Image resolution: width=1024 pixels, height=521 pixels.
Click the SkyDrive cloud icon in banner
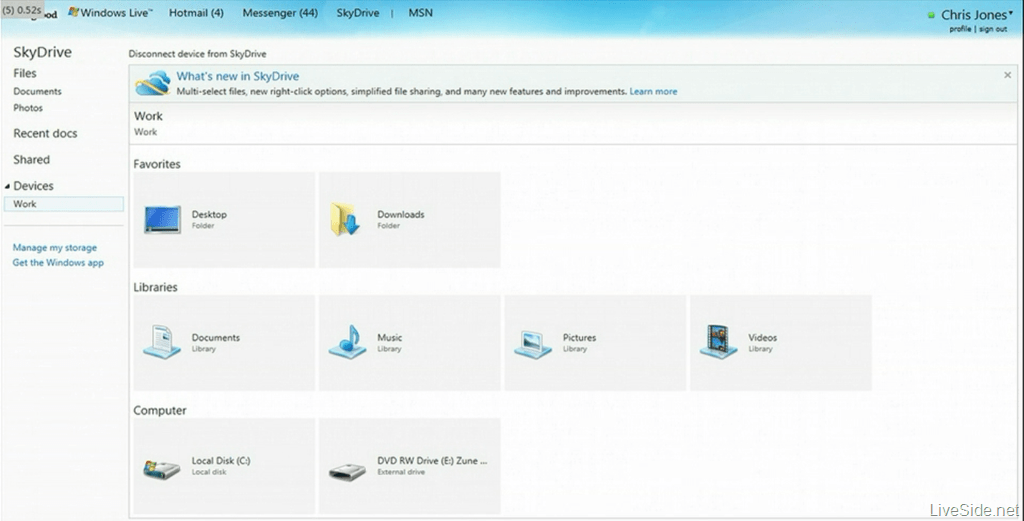(x=153, y=83)
